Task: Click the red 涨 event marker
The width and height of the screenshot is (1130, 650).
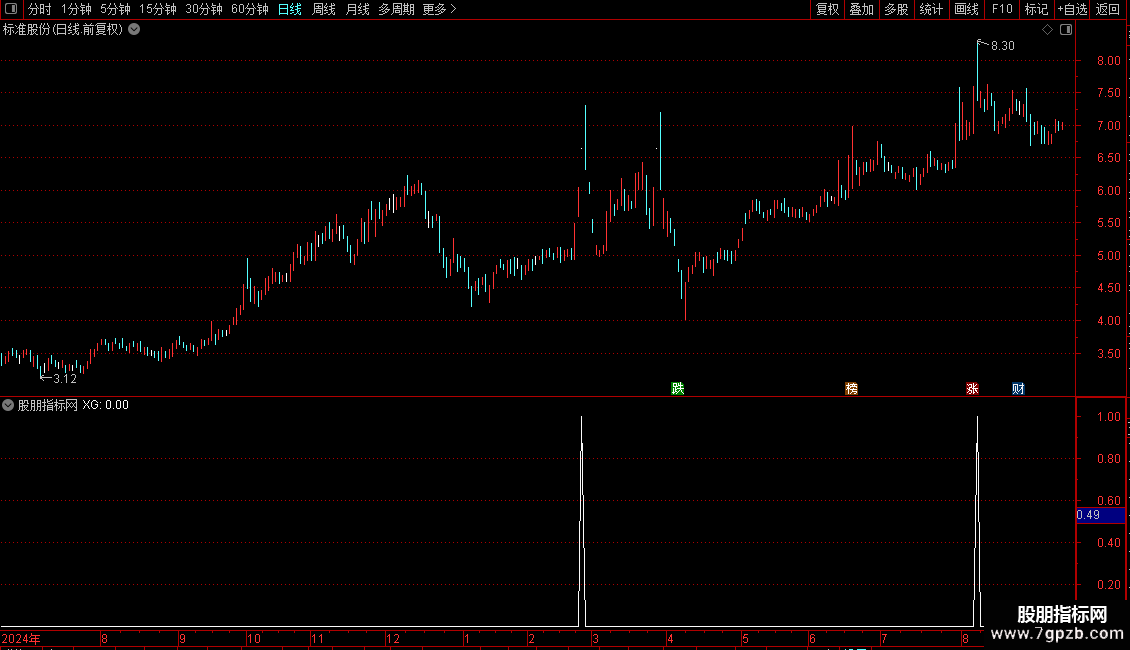Action: coord(972,388)
